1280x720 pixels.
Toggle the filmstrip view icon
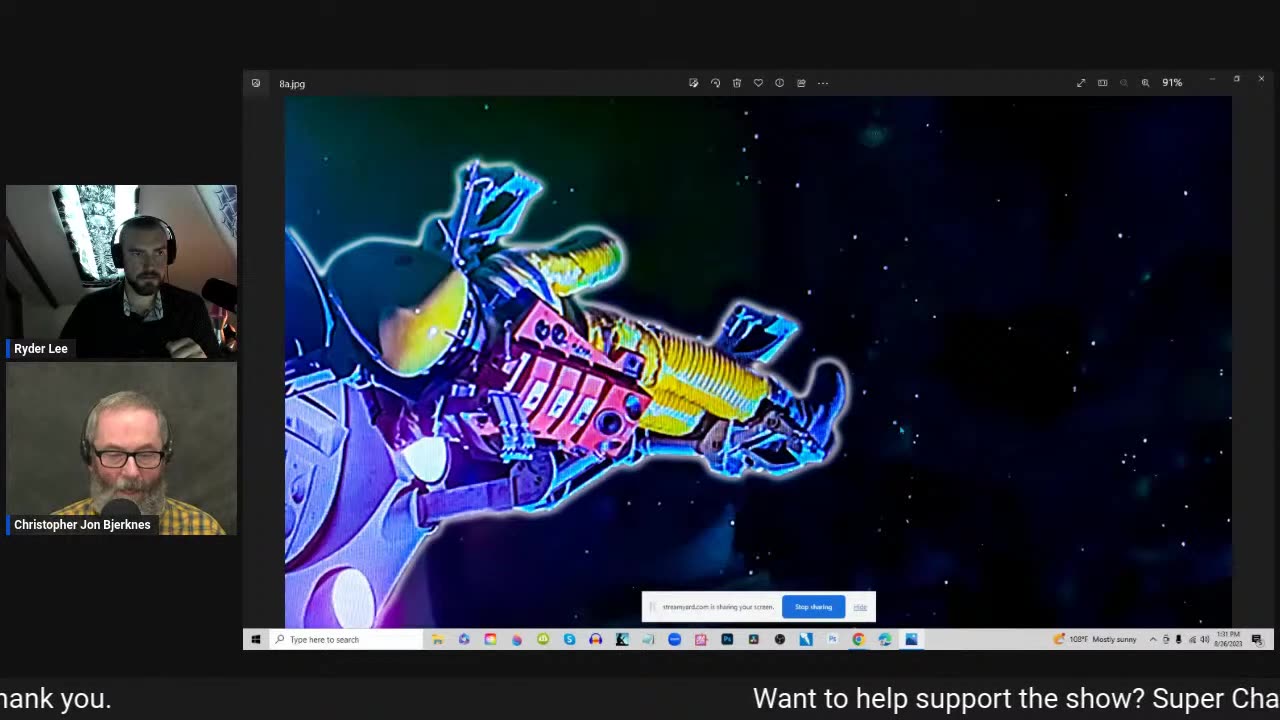click(x=1103, y=83)
